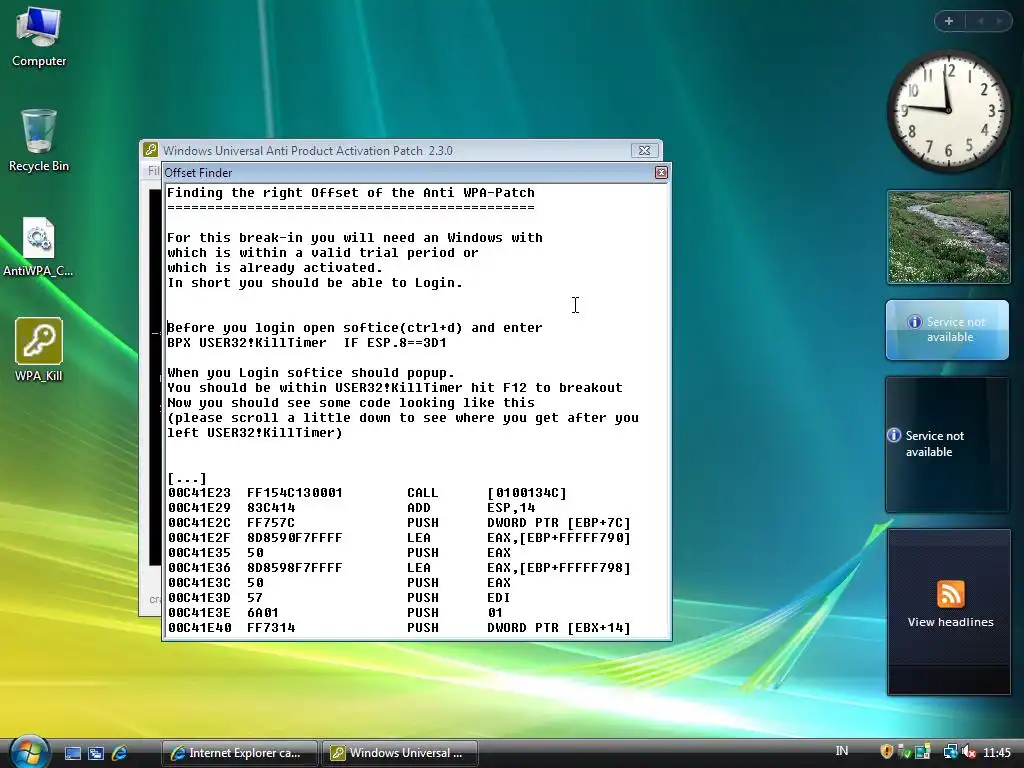The height and width of the screenshot is (768, 1024).
Task: Click the LEA EAX,[EBP+FFFFF798] operand
Action: click(x=558, y=568)
